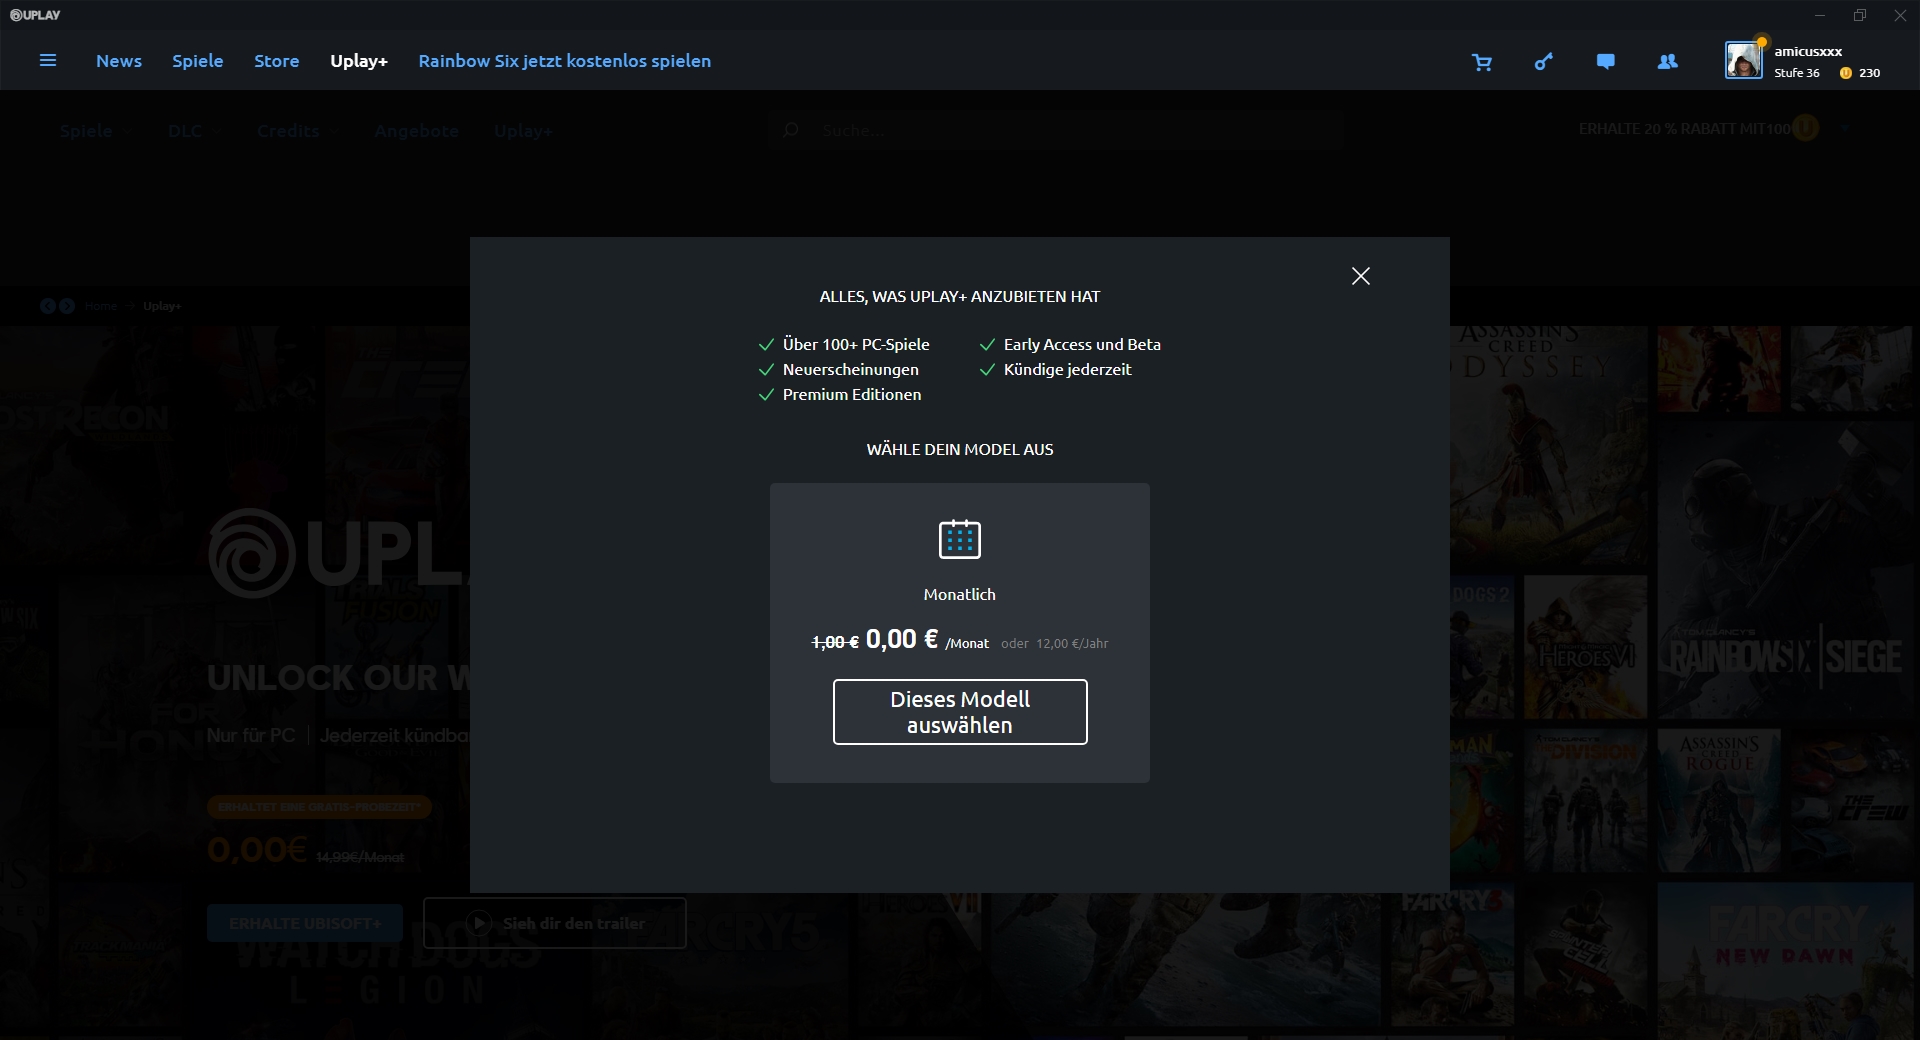This screenshot has height=1040, width=1920.
Task: Expand the DLC dropdown in store bar
Action: (193, 131)
